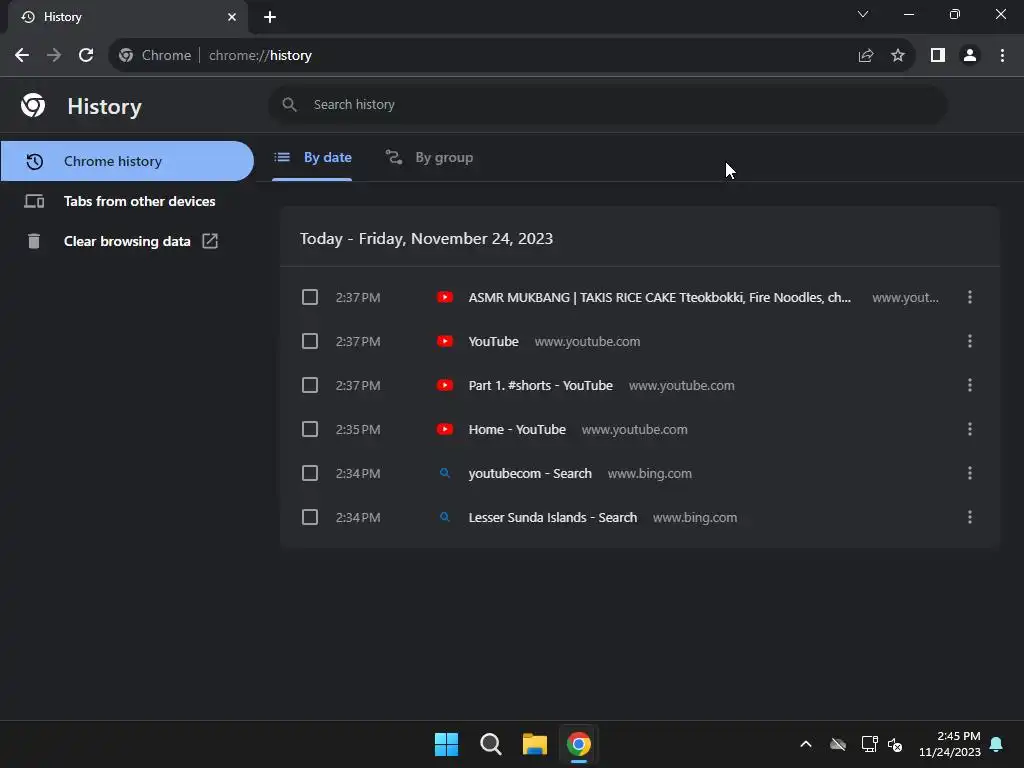
Task: Click the network tray icon
Action: pyautogui.click(x=869, y=744)
